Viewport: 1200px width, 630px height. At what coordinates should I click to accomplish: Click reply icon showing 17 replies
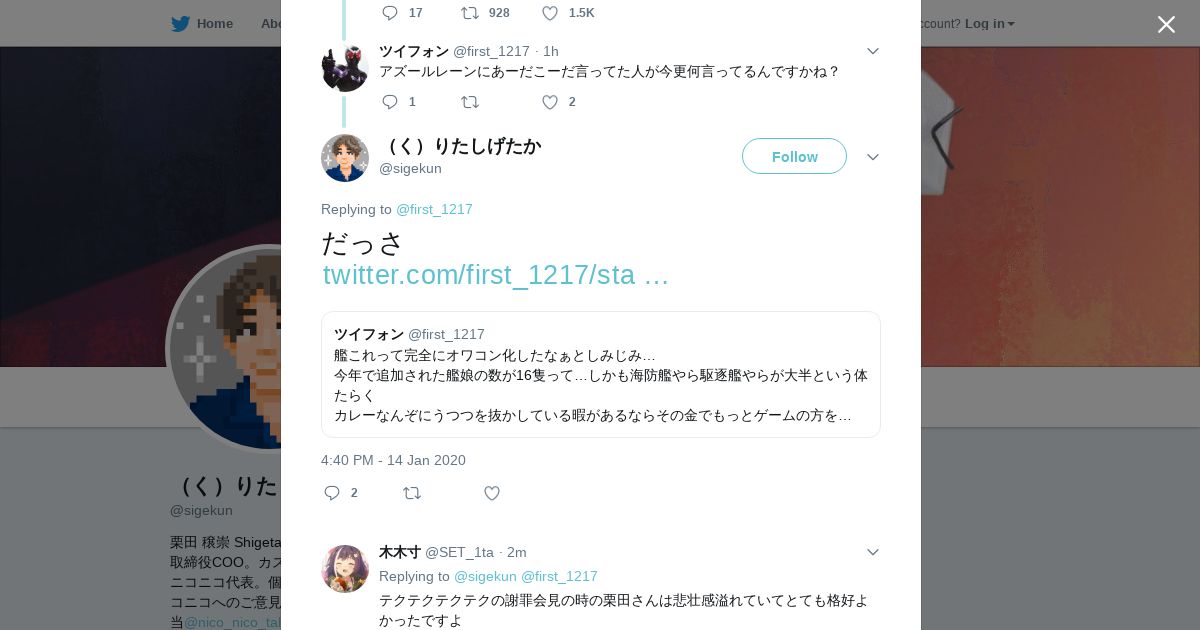point(390,13)
